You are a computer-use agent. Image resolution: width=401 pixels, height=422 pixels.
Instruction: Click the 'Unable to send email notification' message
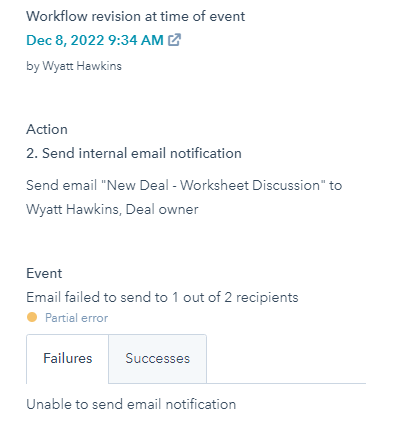131,404
